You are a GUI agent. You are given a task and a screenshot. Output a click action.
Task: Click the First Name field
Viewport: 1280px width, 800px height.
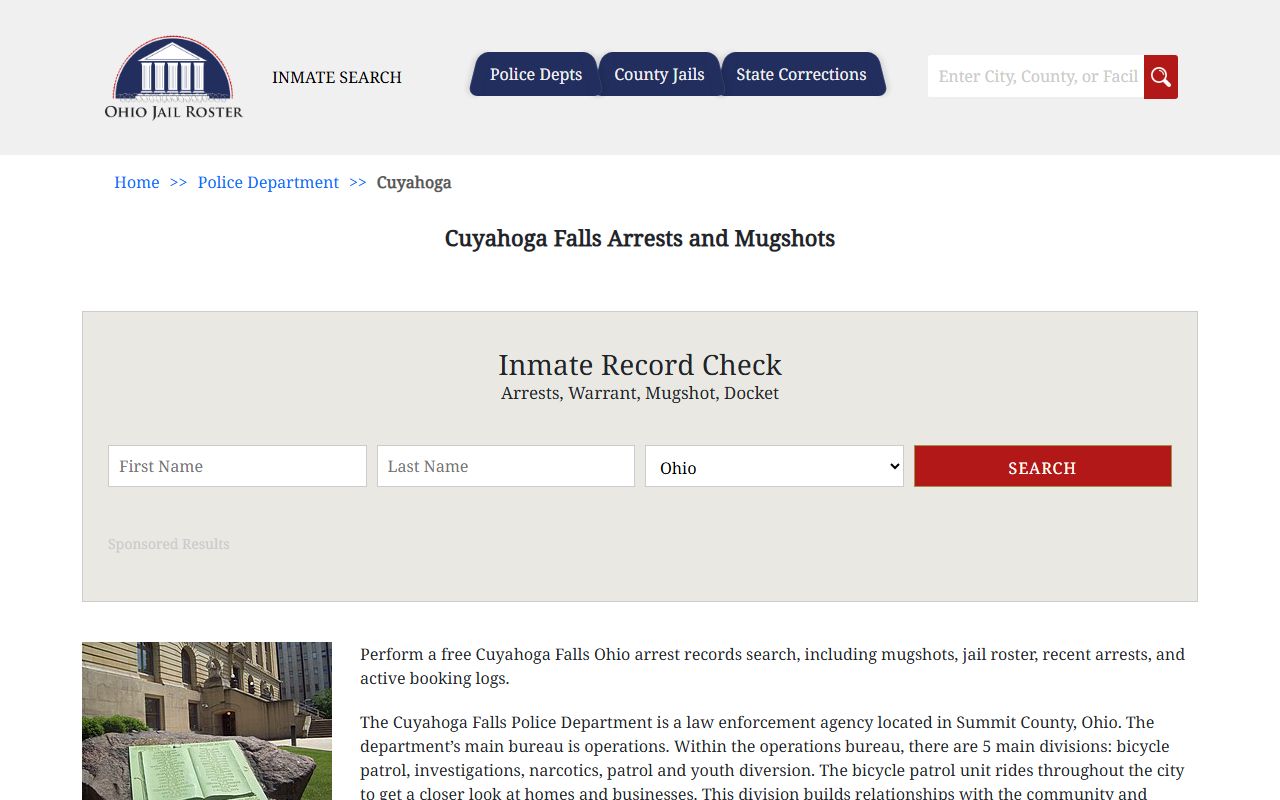(237, 466)
